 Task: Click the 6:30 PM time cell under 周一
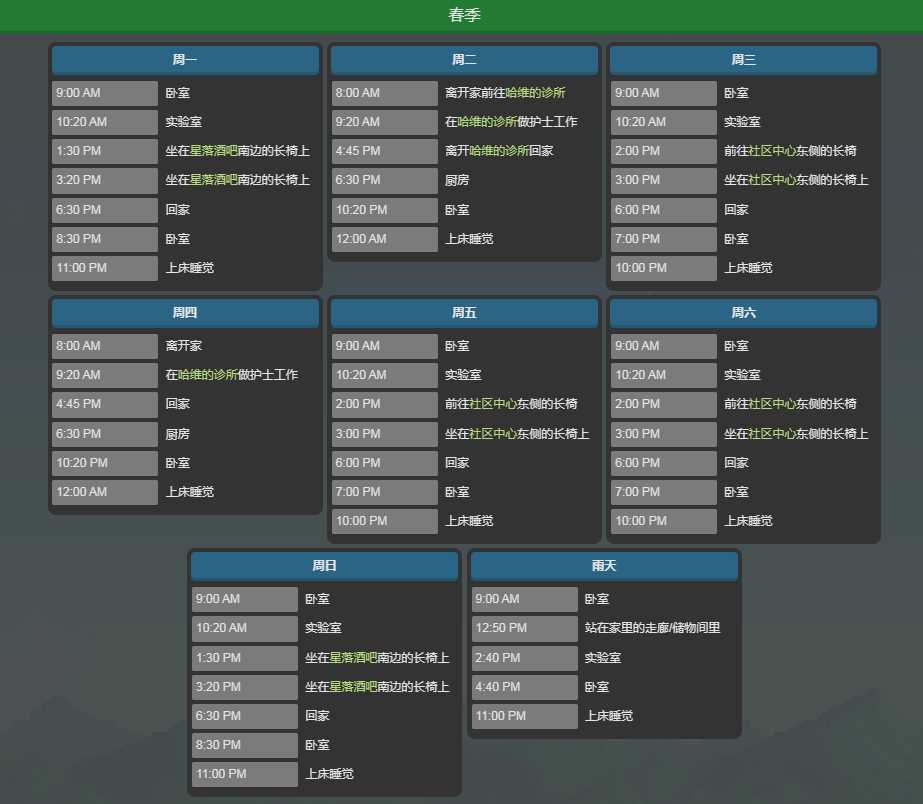[x=105, y=210]
